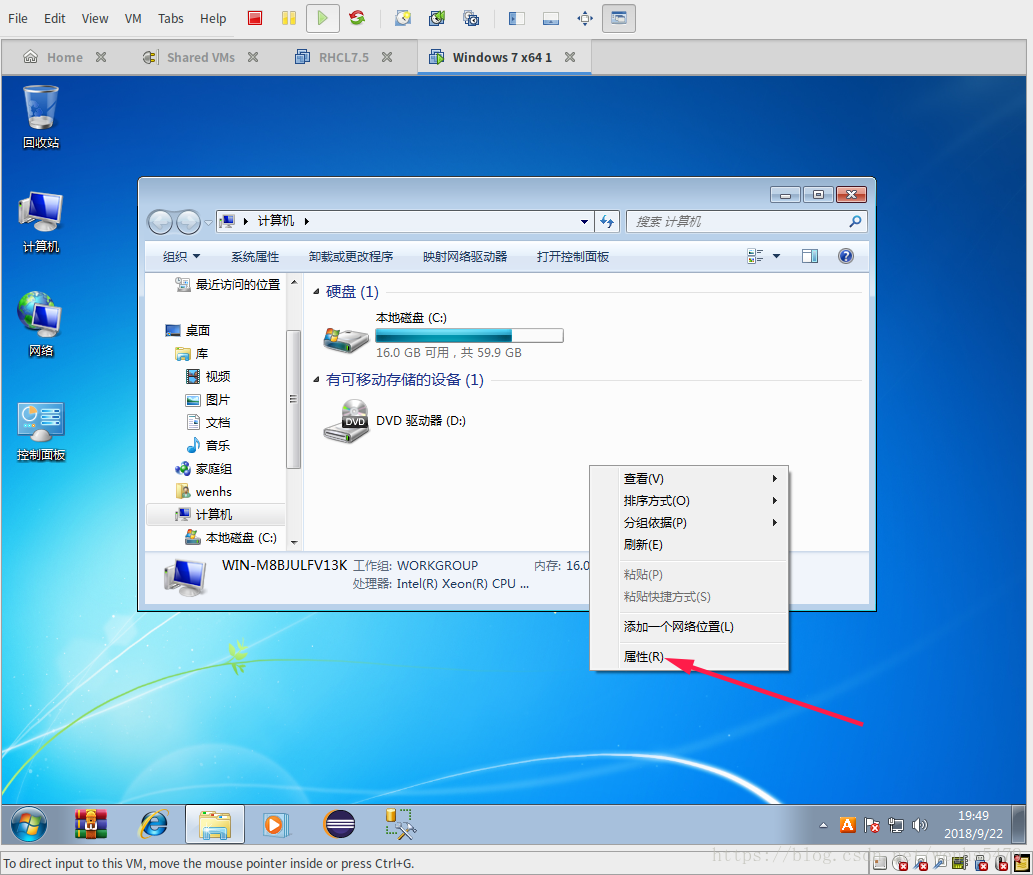Screen dimensions: 1033x875
Task: Select the DVD 驱动器 (D:) item
Action: [x=395, y=421]
